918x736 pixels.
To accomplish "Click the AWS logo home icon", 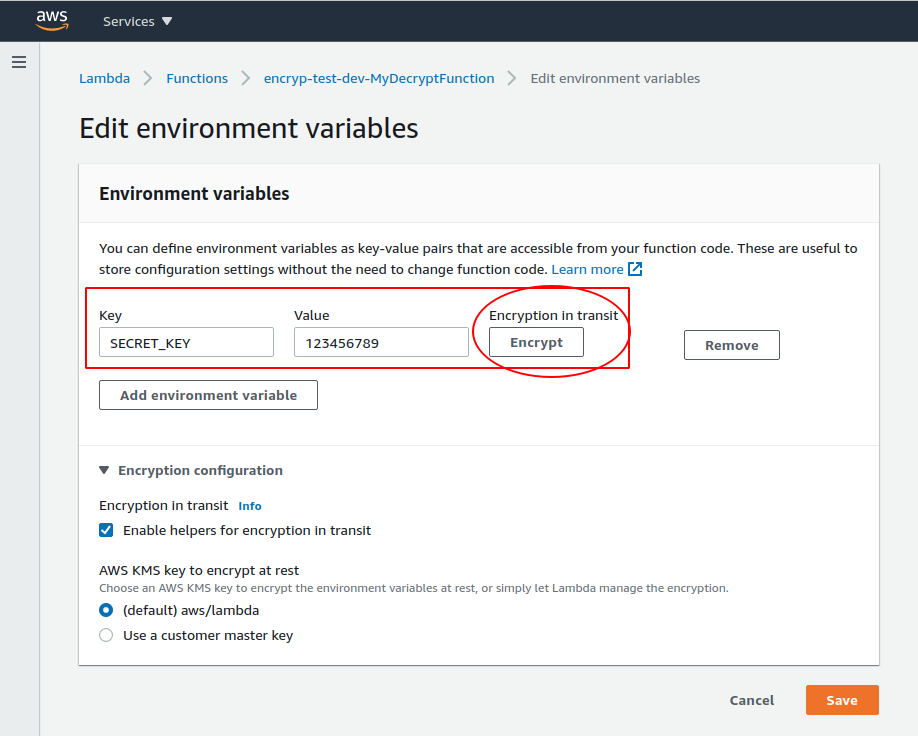I will point(52,20).
